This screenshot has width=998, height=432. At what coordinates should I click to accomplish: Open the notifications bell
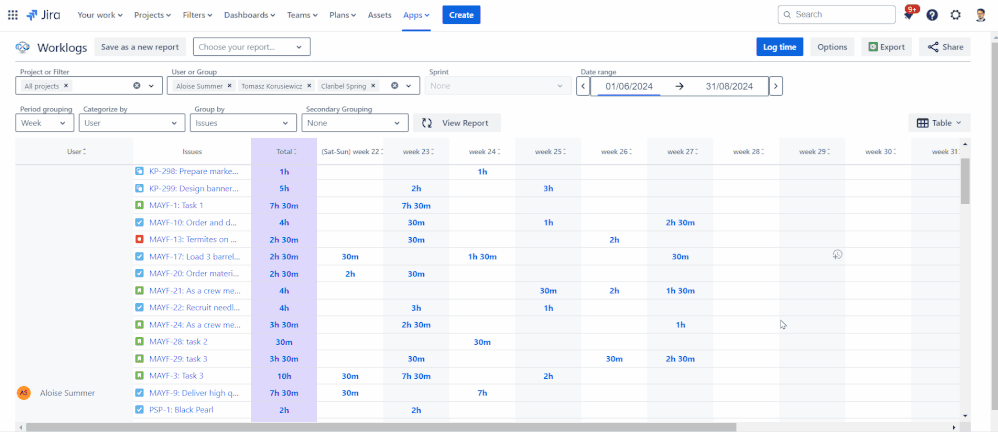point(909,15)
